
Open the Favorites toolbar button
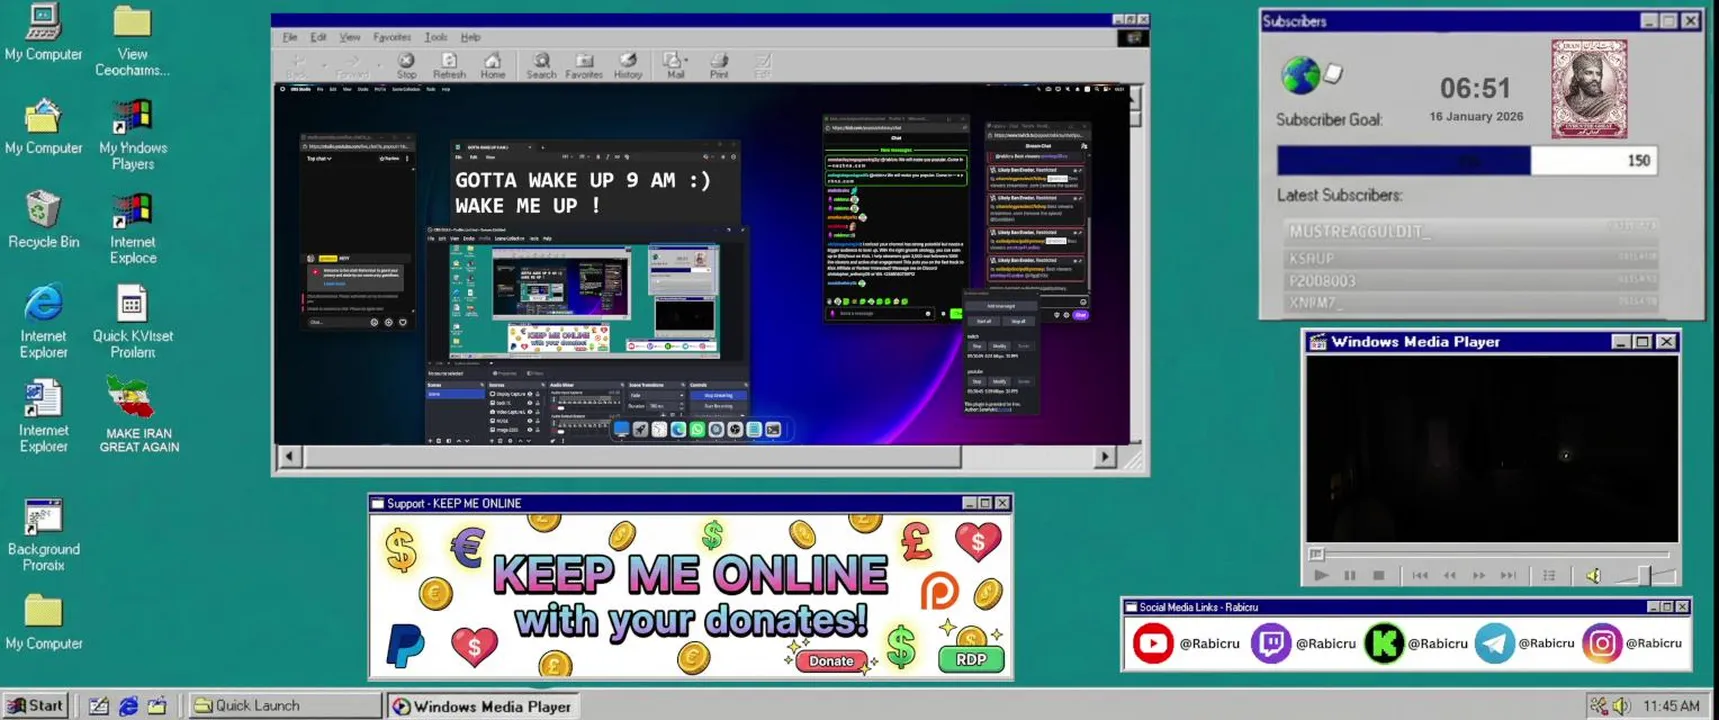(584, 66)
